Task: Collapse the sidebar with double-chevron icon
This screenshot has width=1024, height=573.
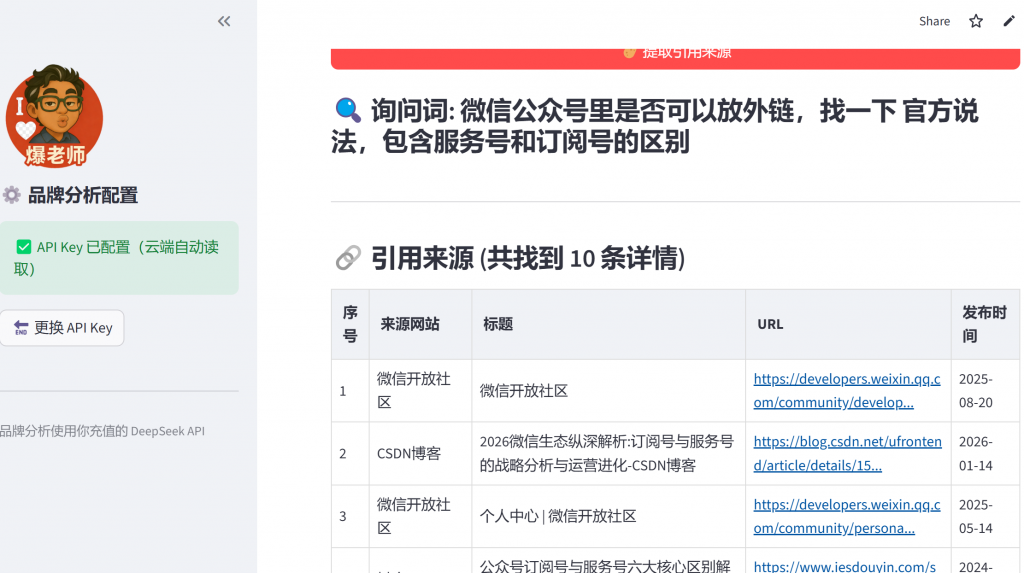Action: [224, 22]
